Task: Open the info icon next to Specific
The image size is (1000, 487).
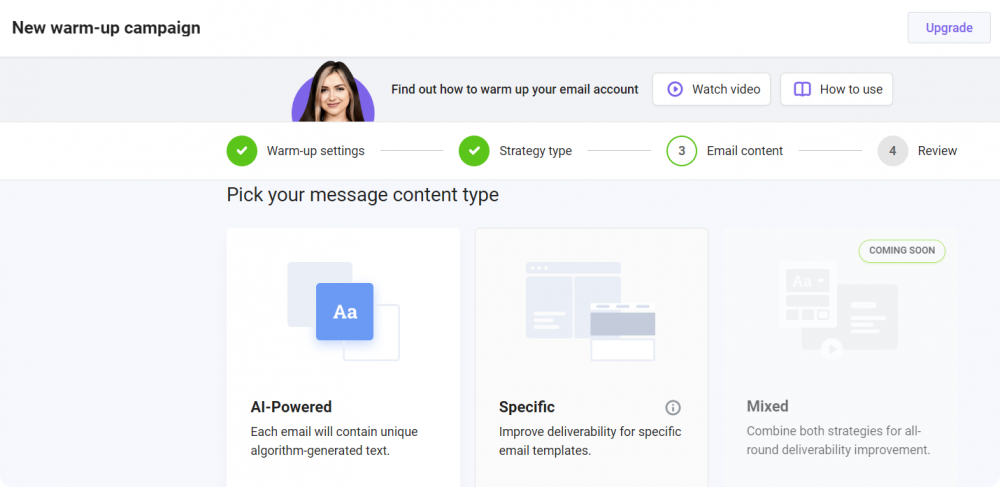Action: coord(673,407)
